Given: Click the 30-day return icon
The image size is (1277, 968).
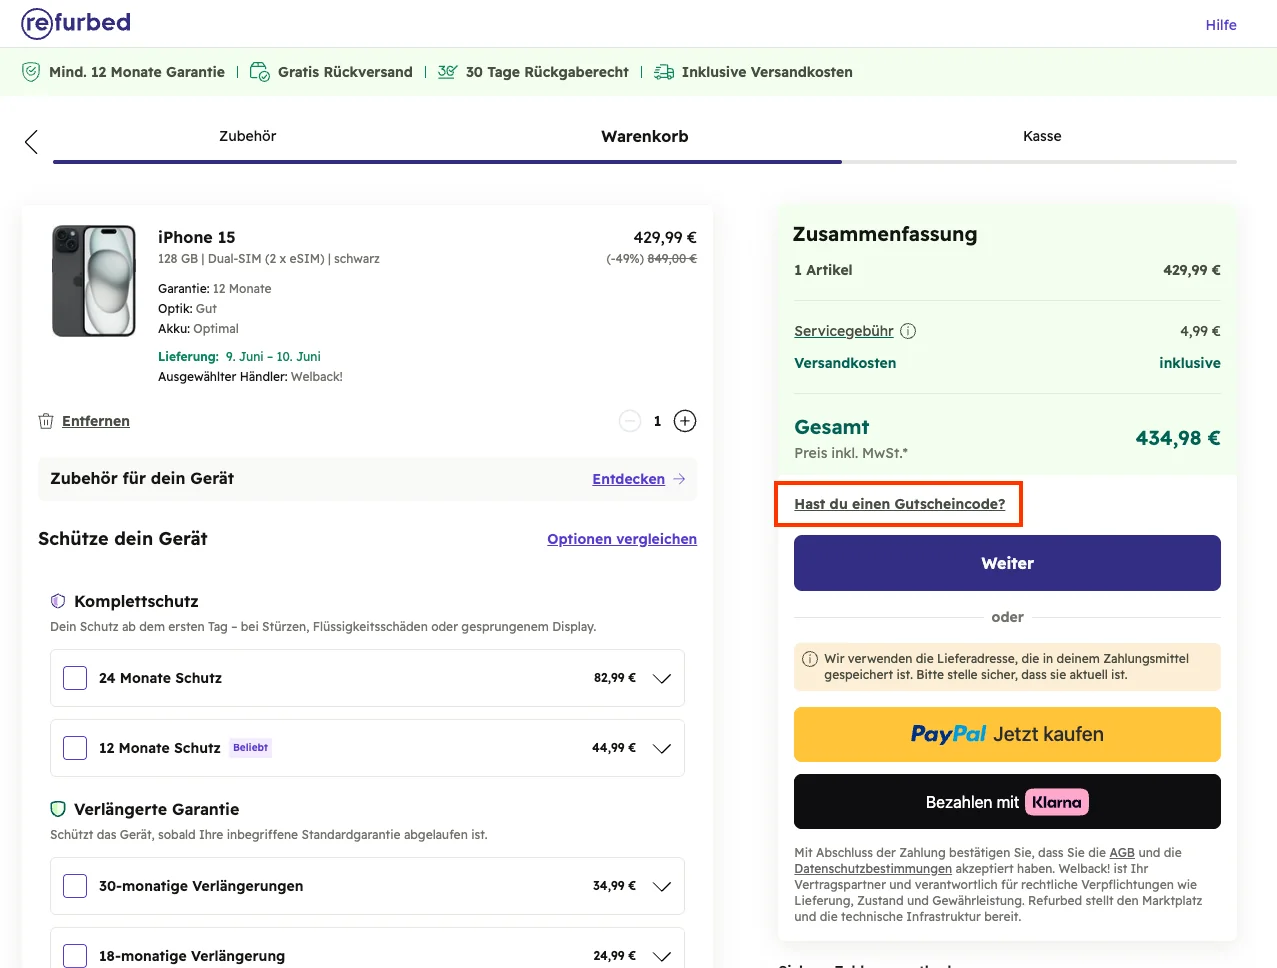Looking at the screenshot, I should pos(447,72).
